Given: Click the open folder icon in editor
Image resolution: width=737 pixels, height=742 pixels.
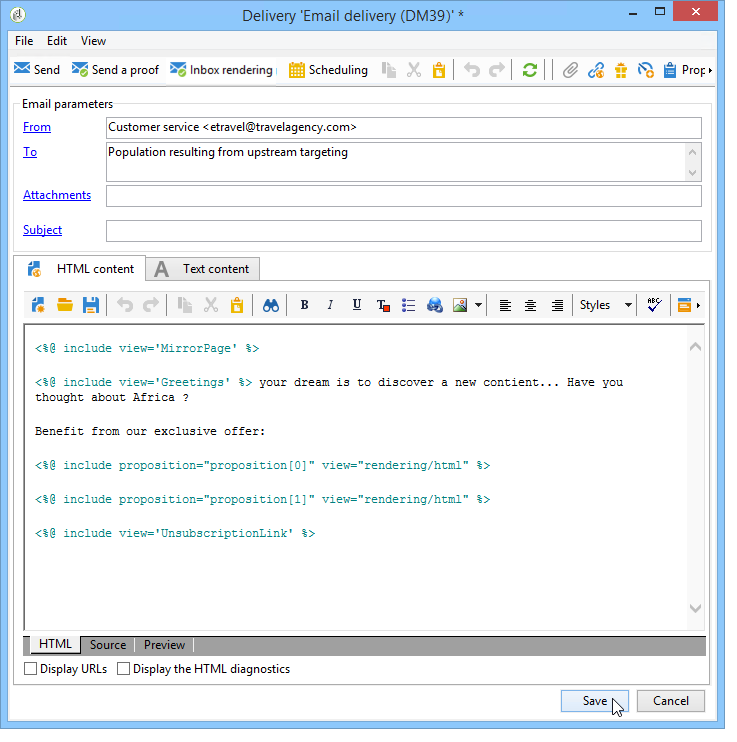Looking at the screenshot, I should pos(65,305).
